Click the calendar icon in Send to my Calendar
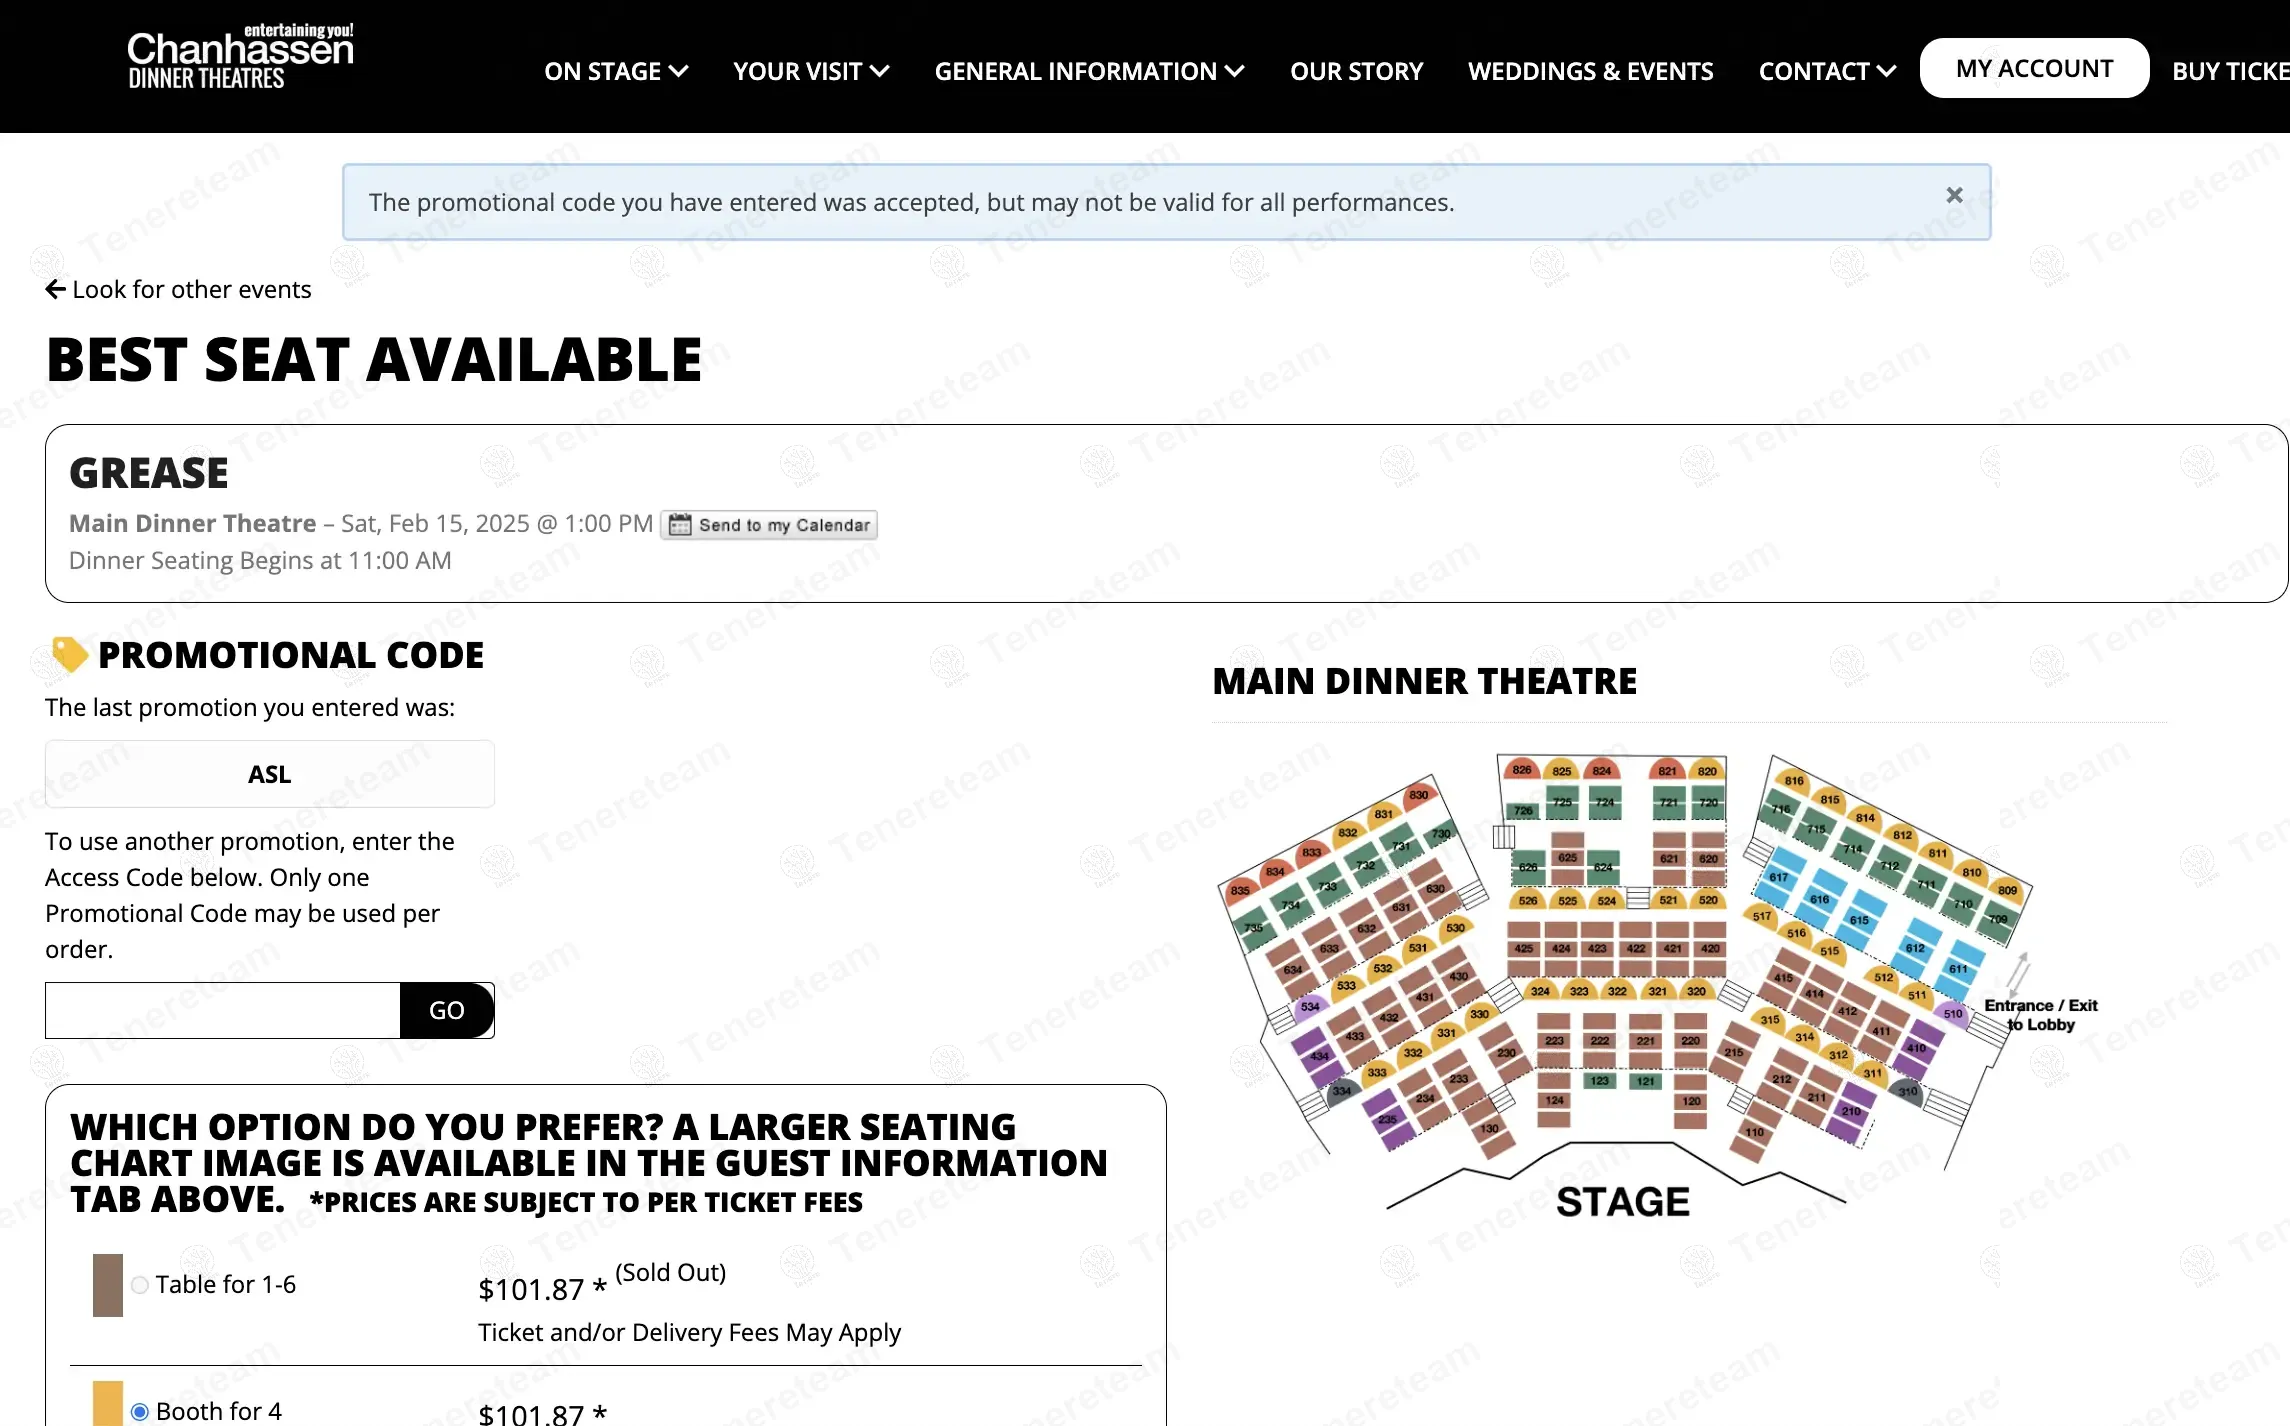Viewport: 2290px width, 1426px height. (x=680, y=525)
